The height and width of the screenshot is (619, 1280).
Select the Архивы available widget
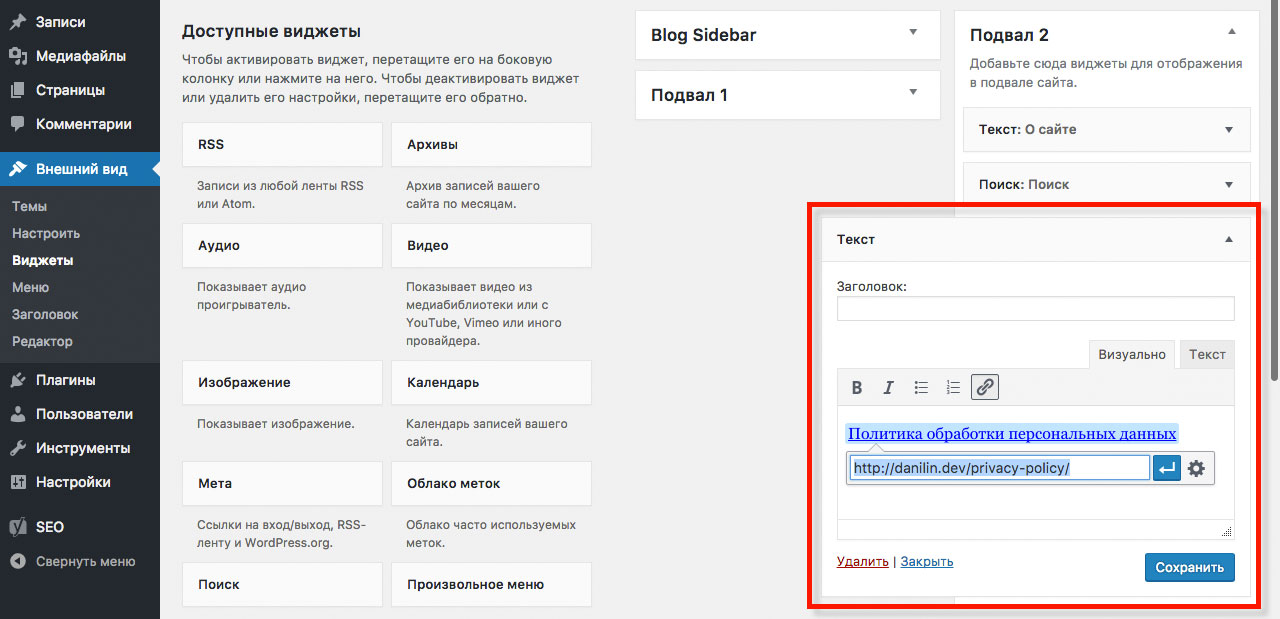[x=491, y=144]
